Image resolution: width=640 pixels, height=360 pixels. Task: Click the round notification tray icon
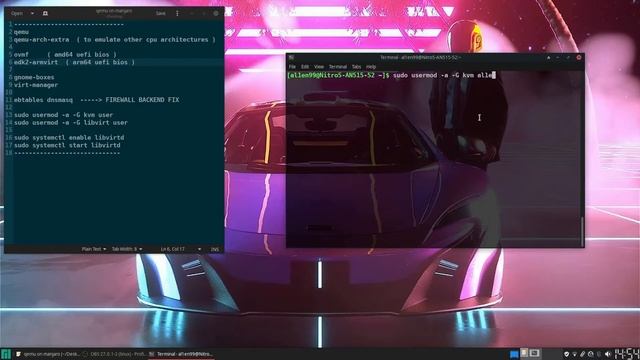(591, 354)
